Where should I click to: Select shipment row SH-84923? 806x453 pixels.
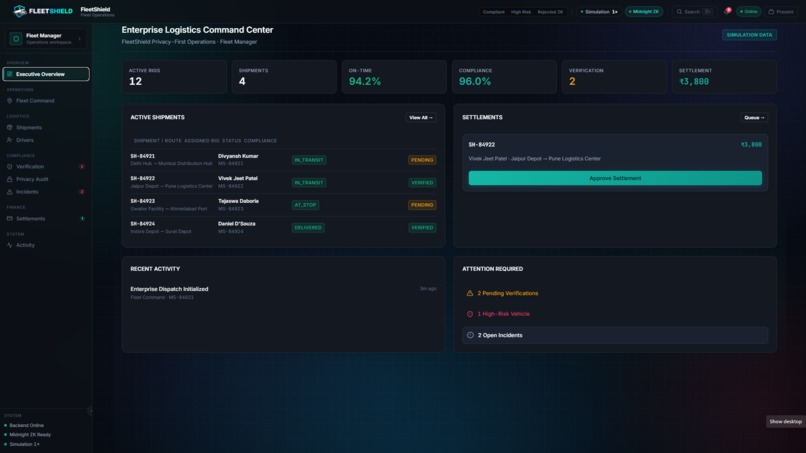pos(283,205)
